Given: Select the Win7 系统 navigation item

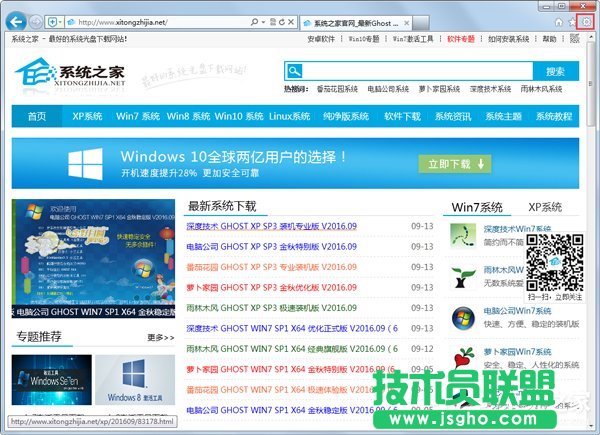Looking at the screenshot, I should tap(138, 116).
